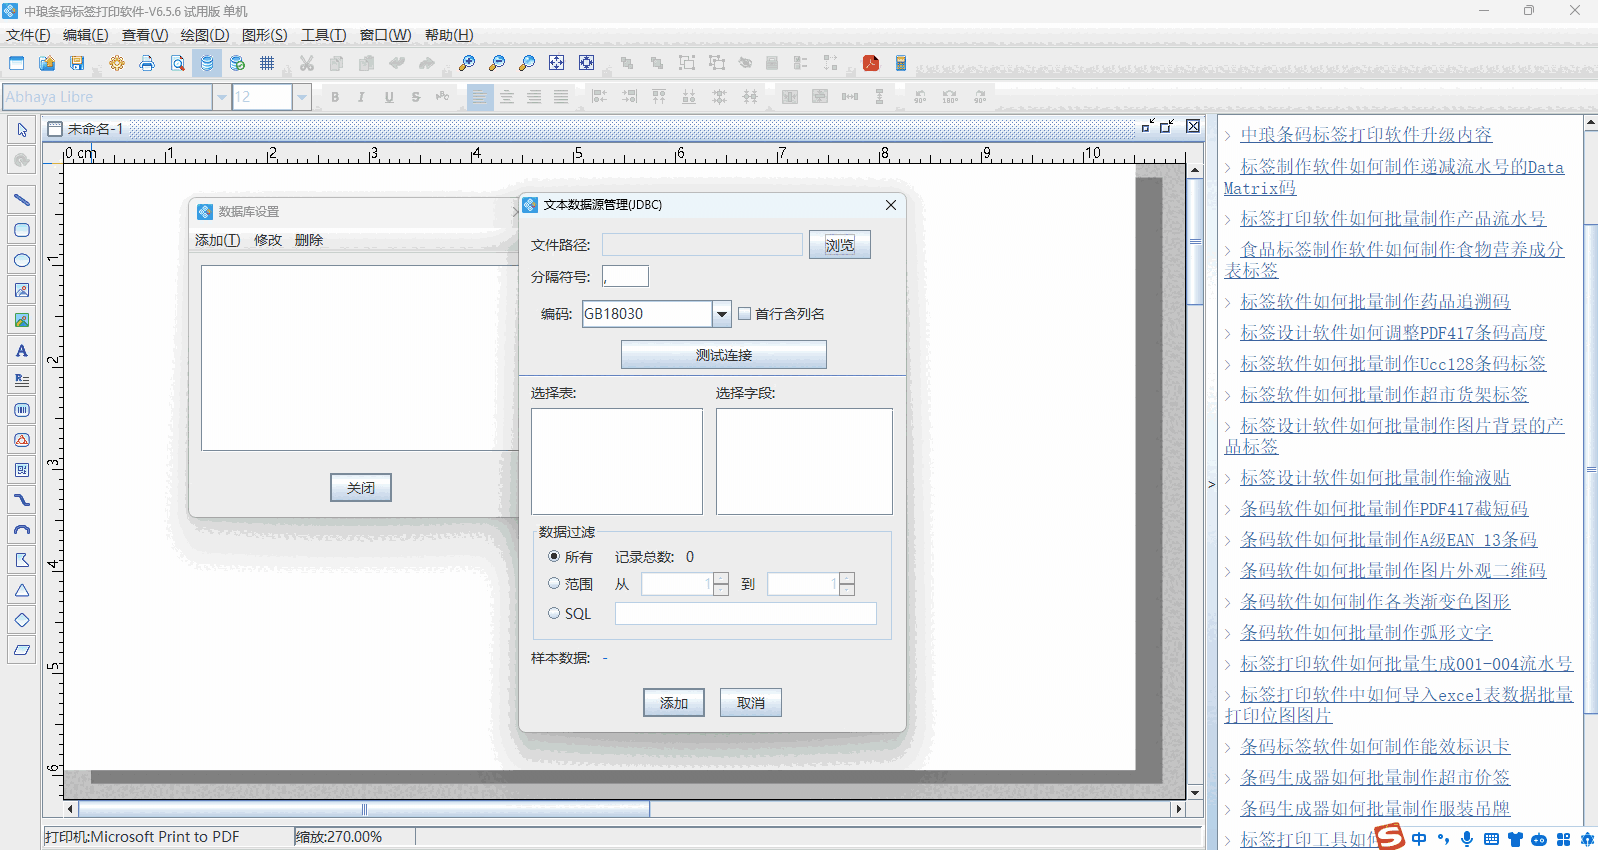Select the ellipse drawing tool

[x=22, y=260]
